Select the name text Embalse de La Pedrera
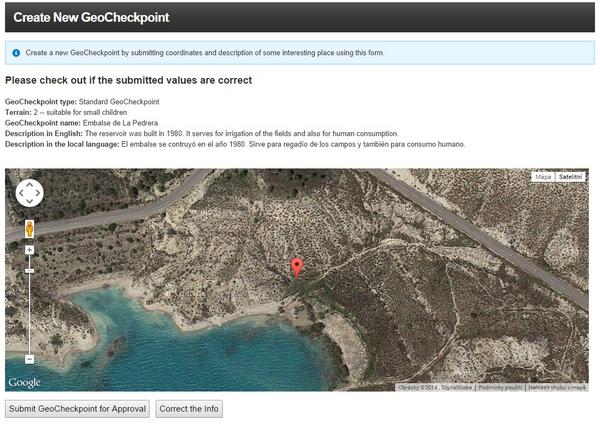Screen dimensions: 600x425 click(x=120, y=123)
